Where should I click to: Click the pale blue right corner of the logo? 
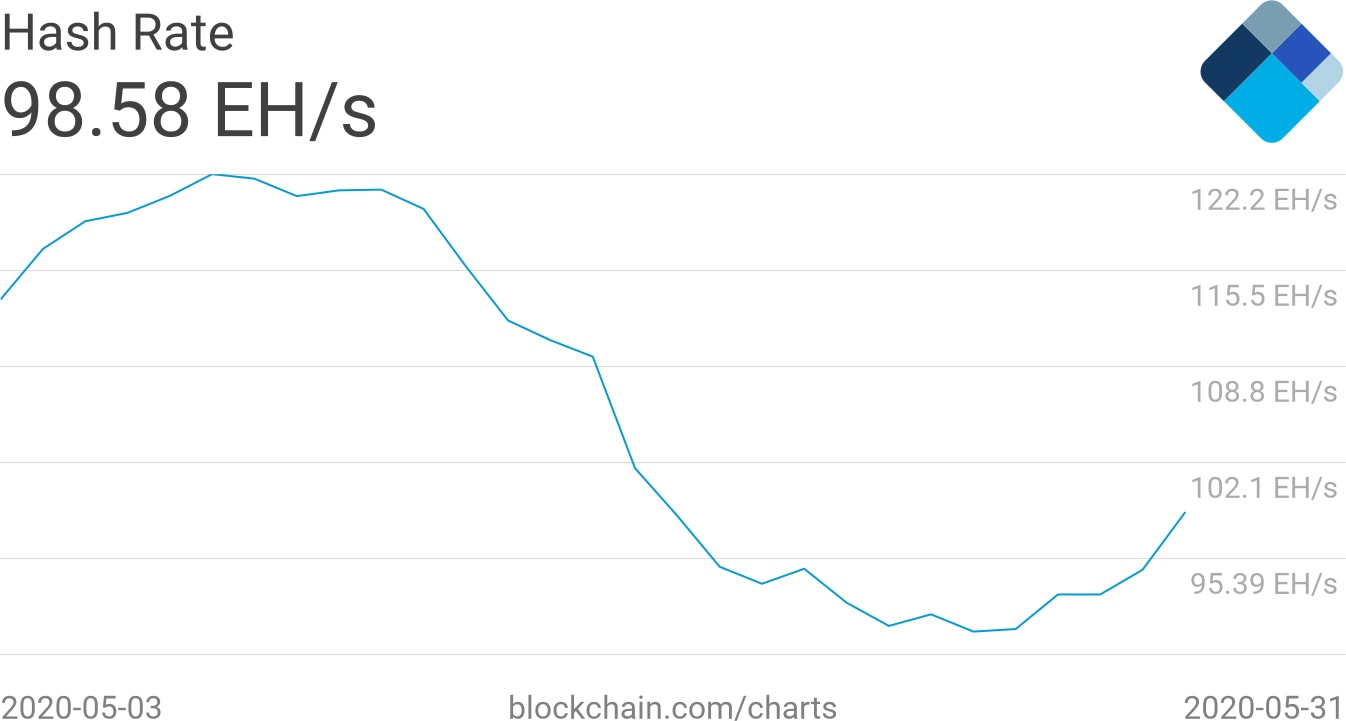coord(1325,78)
